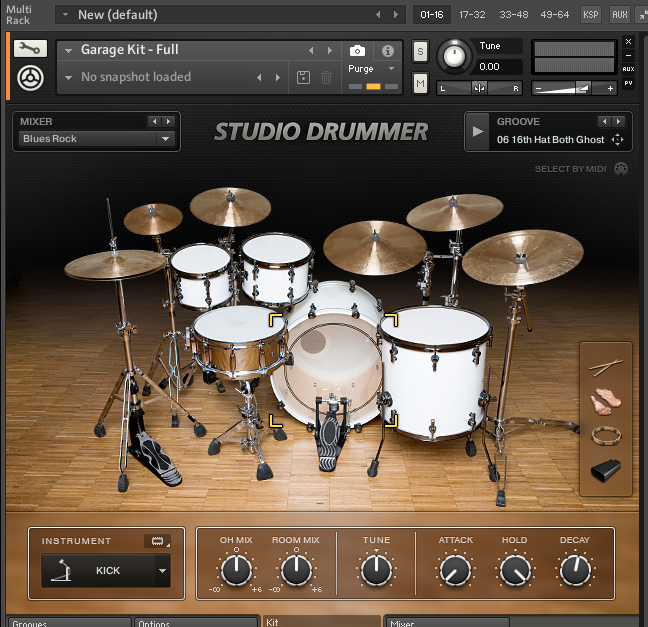
Task: Select the tambourine percussion icon
Action: (606, 436)
